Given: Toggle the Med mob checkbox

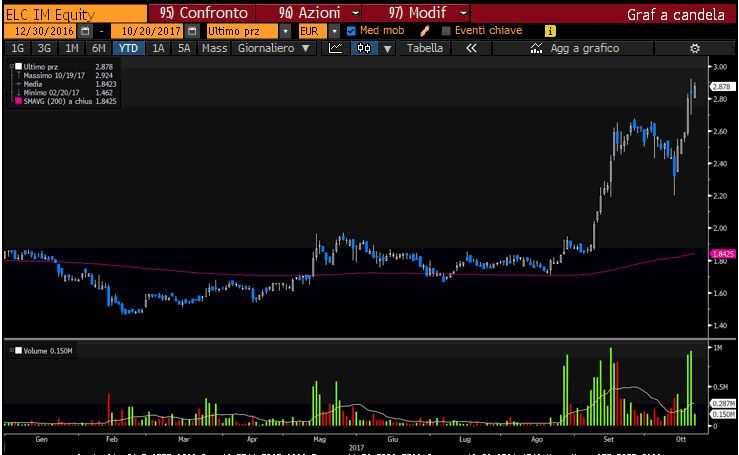Looking at the screenshot, I should coord(351,31).
